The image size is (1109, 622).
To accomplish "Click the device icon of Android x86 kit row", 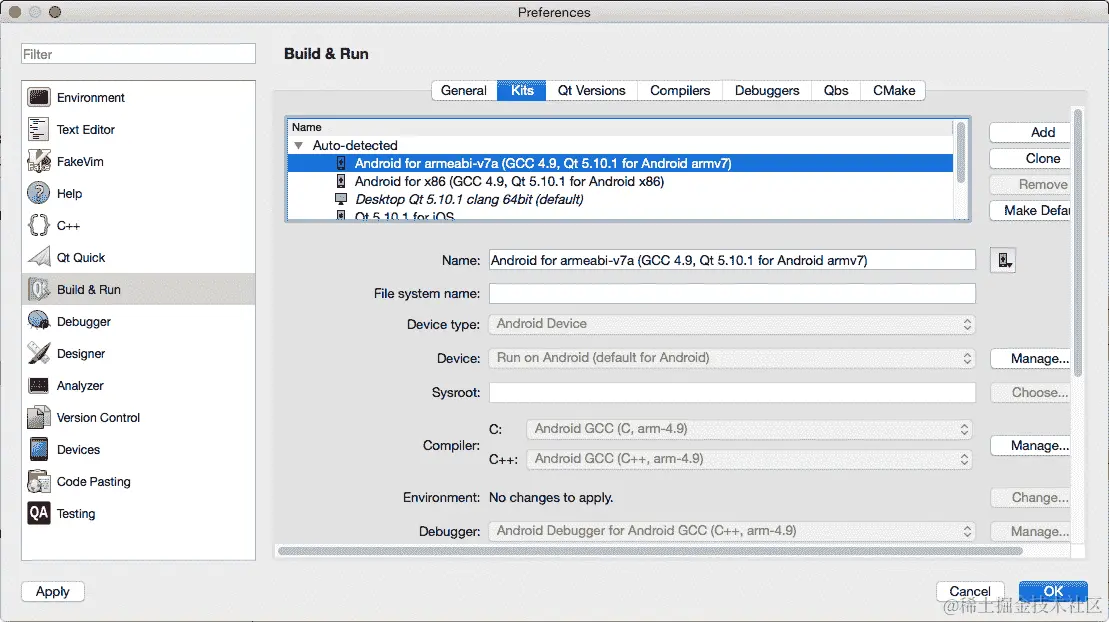I will [x=341, y=181].
